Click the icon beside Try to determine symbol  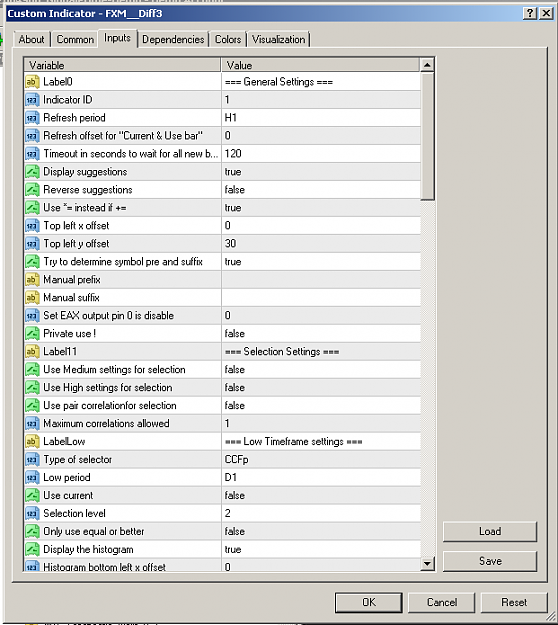pyautogui.click(x=32, y=261)
